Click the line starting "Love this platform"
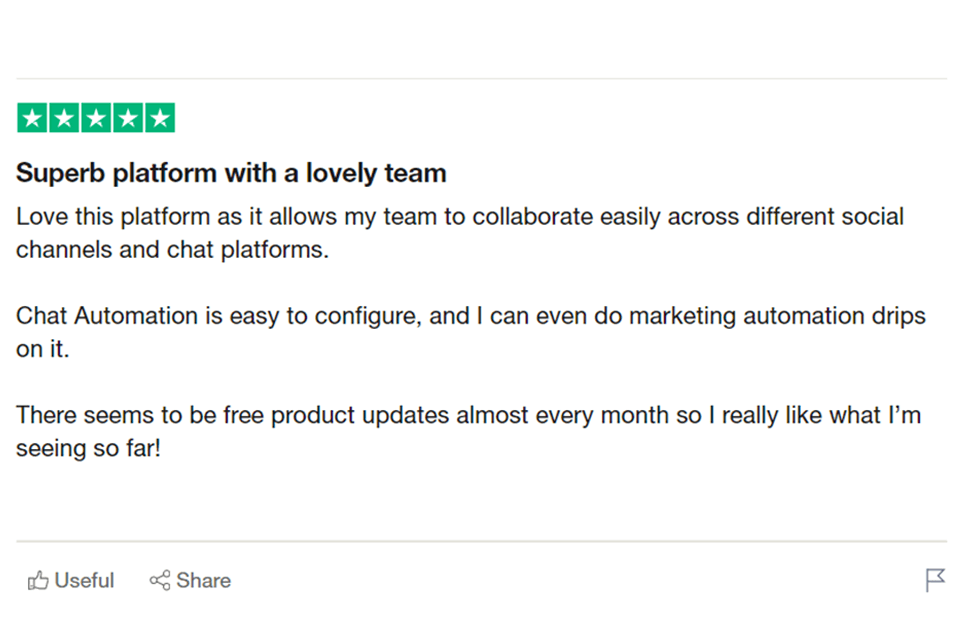The image size is (960, 640). pos(459,216)
